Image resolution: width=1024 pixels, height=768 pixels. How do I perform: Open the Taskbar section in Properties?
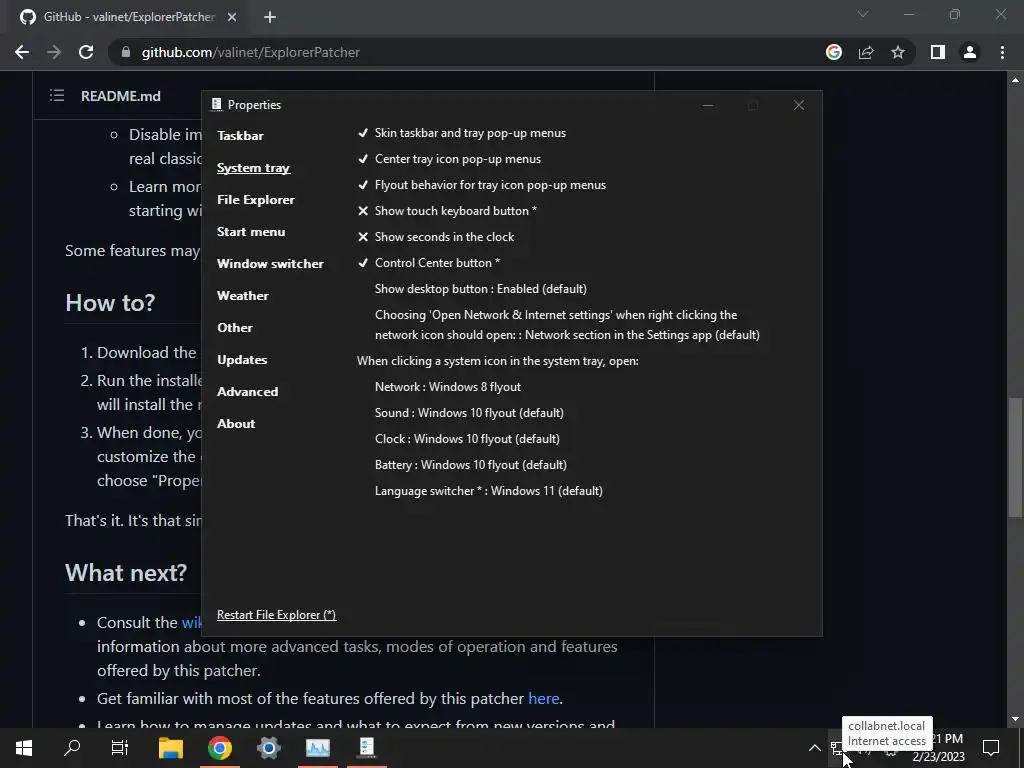point(240,136)
